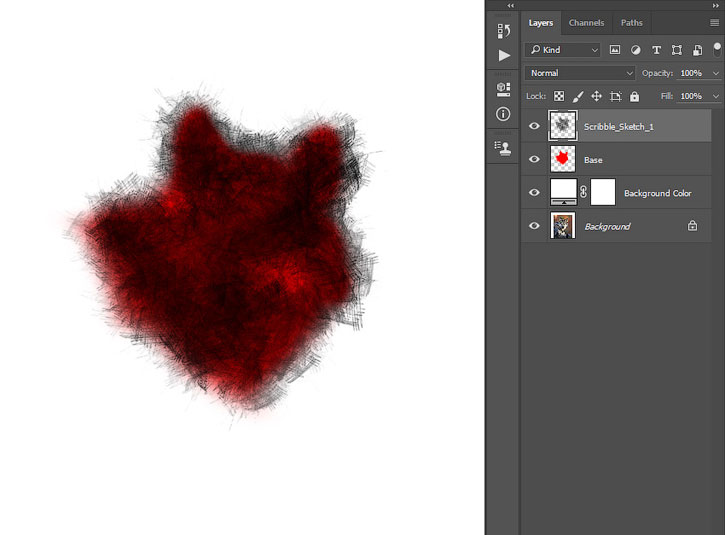Click the Fill label
Image resolution: width=725 pixels, height=535 pixels.
(x=667, y=96)
